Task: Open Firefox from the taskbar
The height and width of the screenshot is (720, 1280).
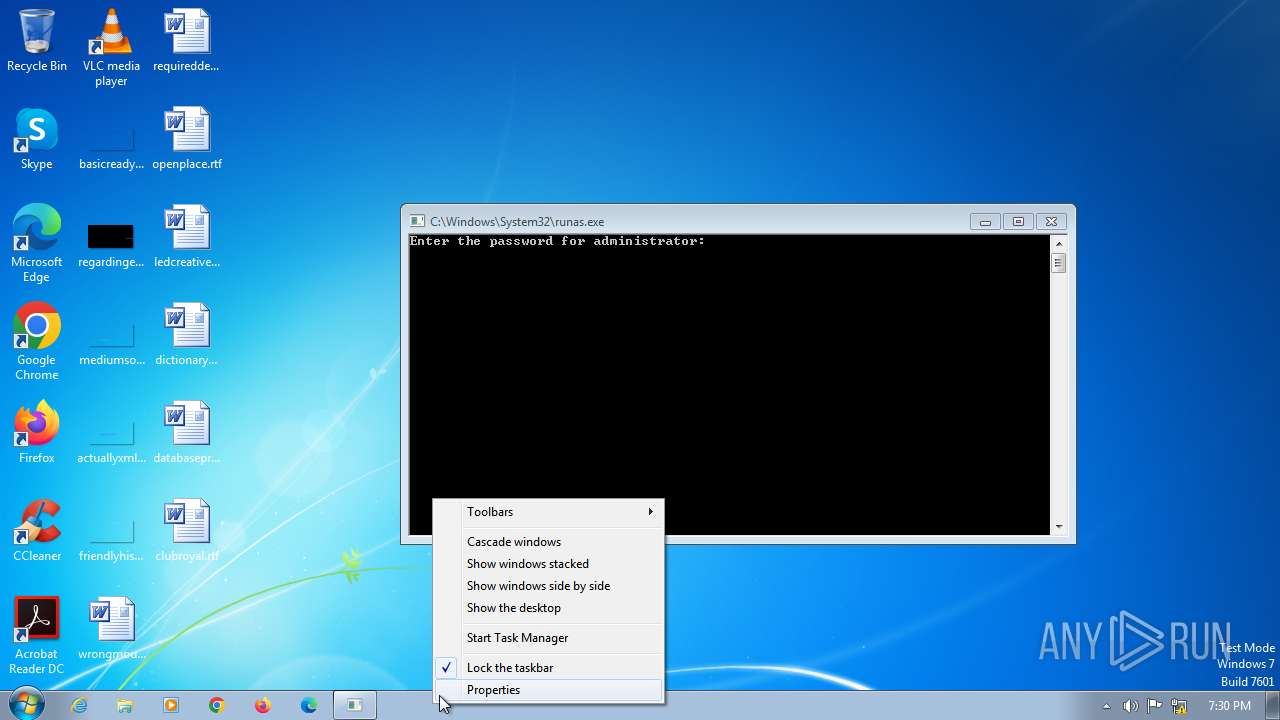Action: tap(263, 705)
